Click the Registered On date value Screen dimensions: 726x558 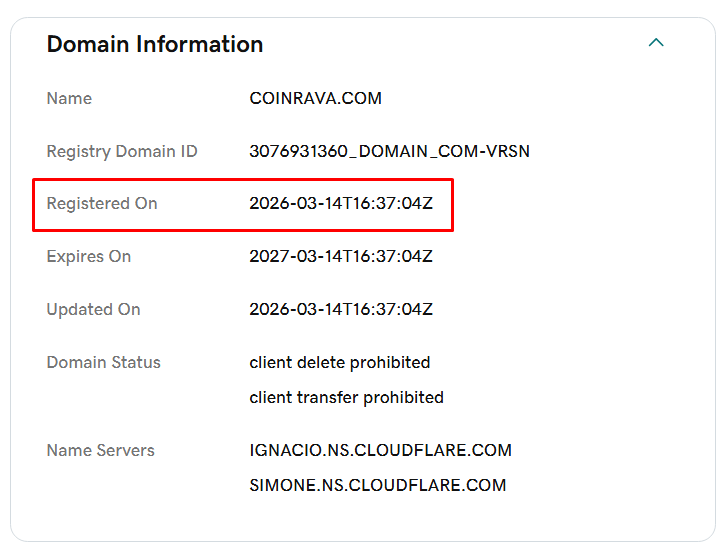[x=340, y=203]
